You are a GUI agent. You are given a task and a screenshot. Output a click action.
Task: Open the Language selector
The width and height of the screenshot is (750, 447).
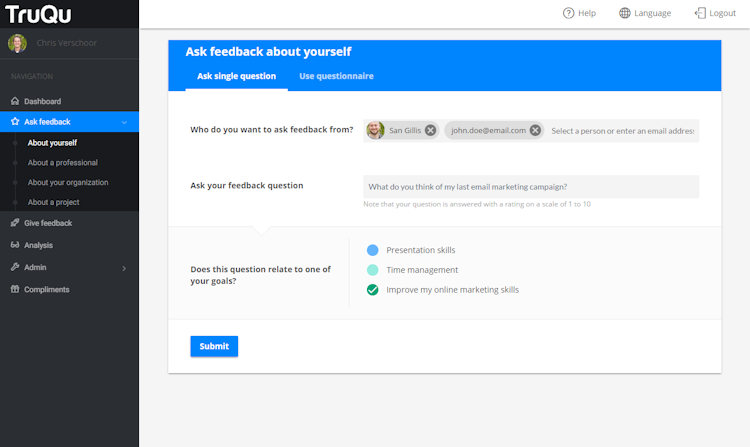tap(645, 13)
